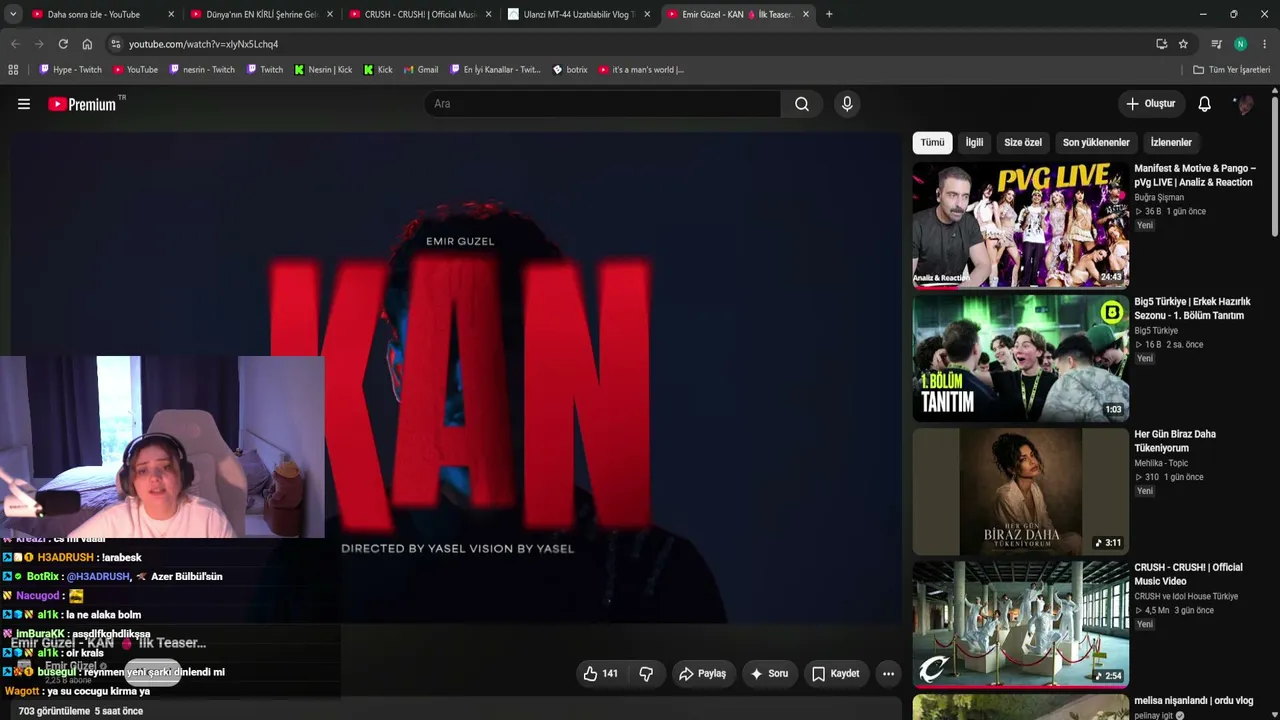Expand the Tüm Yer İşaretleri bookmarks folder
The width and height of the screenshot is (1280, 720).
click(1231, 70)
